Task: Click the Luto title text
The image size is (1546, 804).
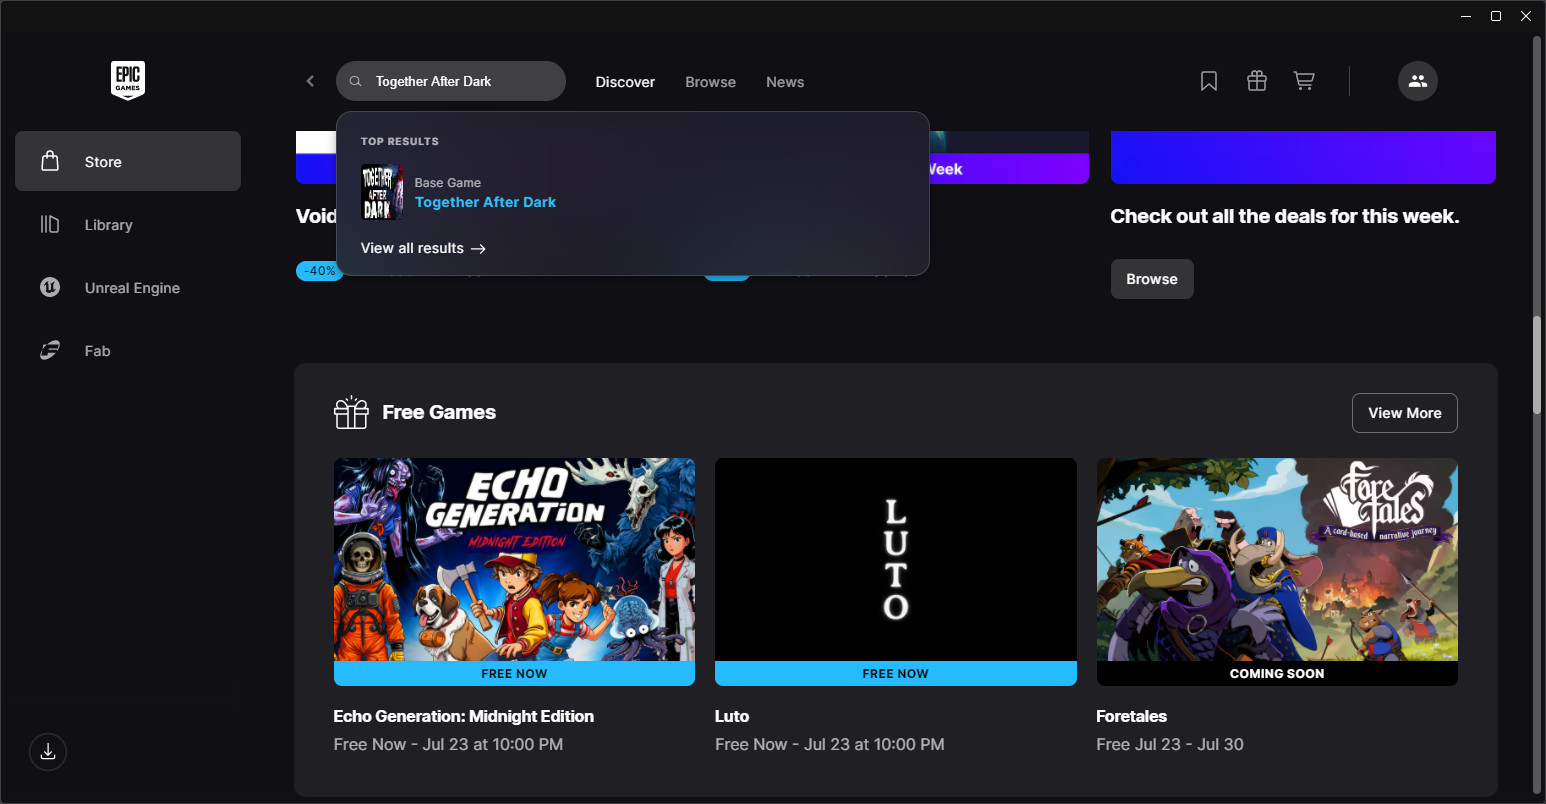Action: [732, 716]
